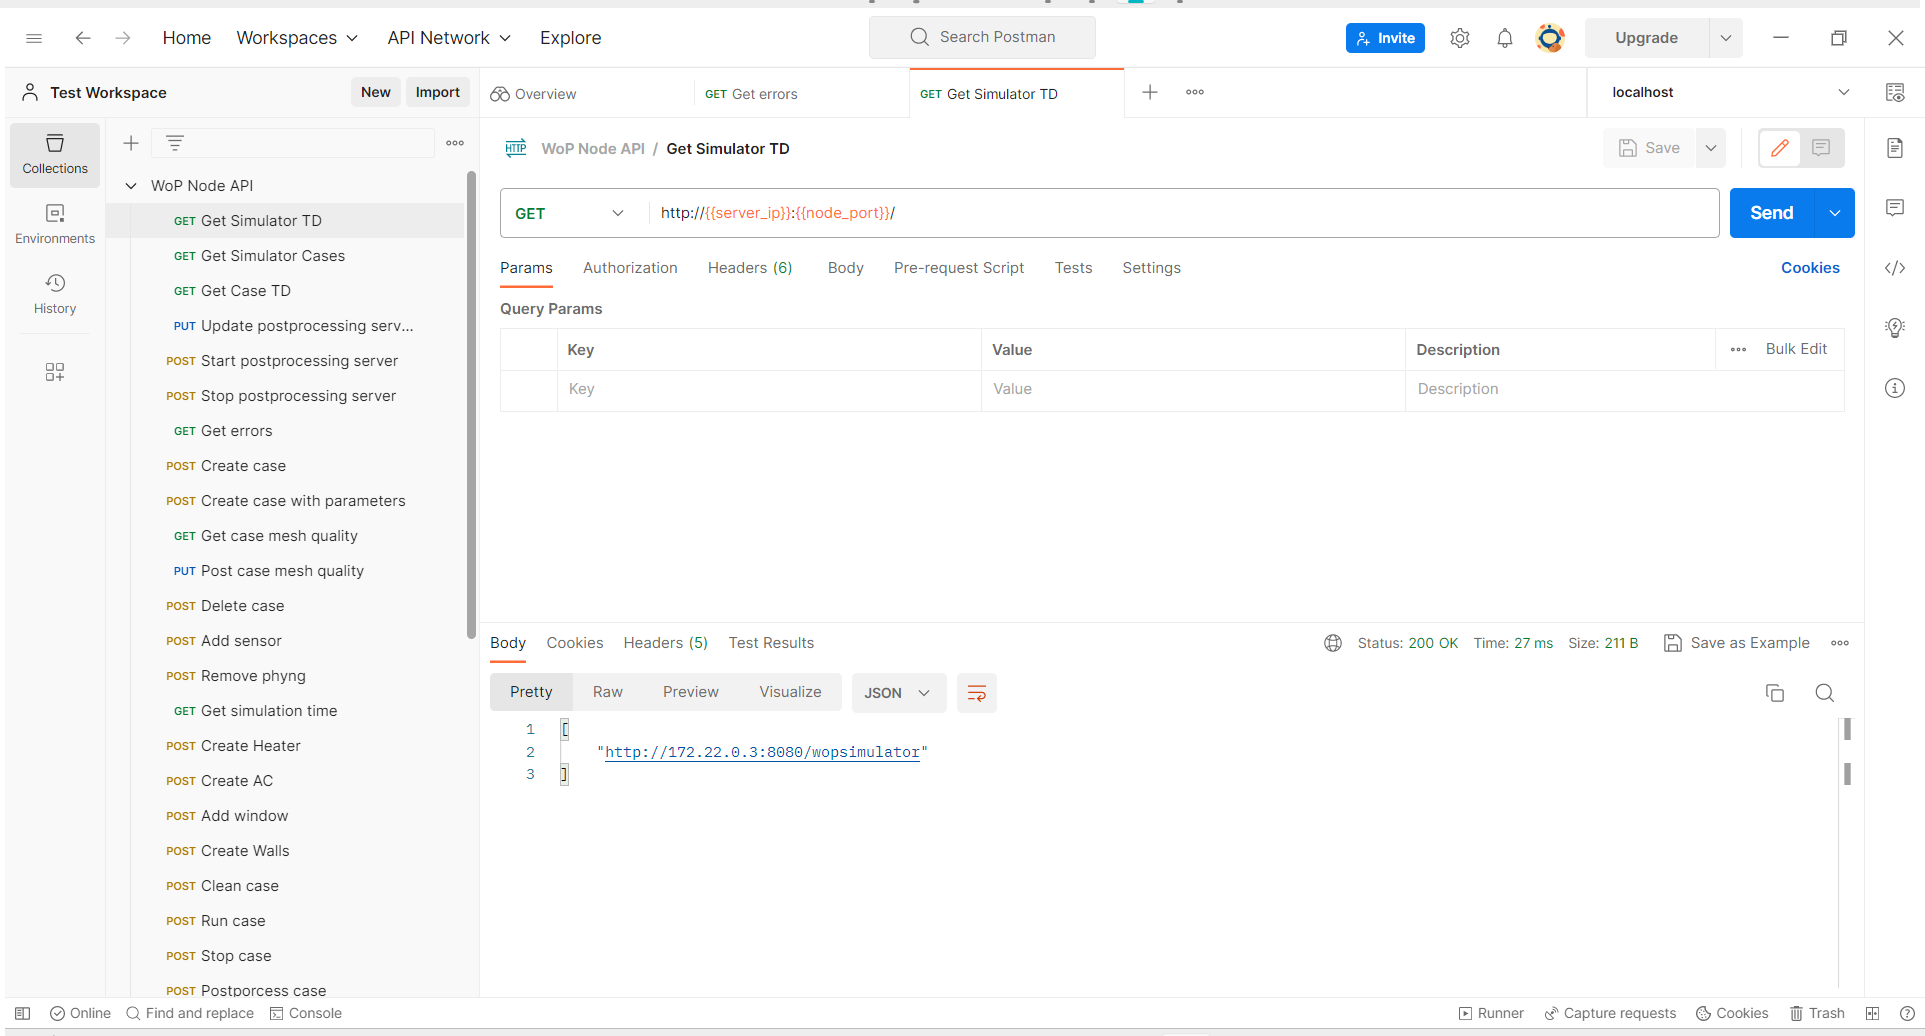Open the Headers (6) request tab
1925x1036 pixels.
point(750,268)
